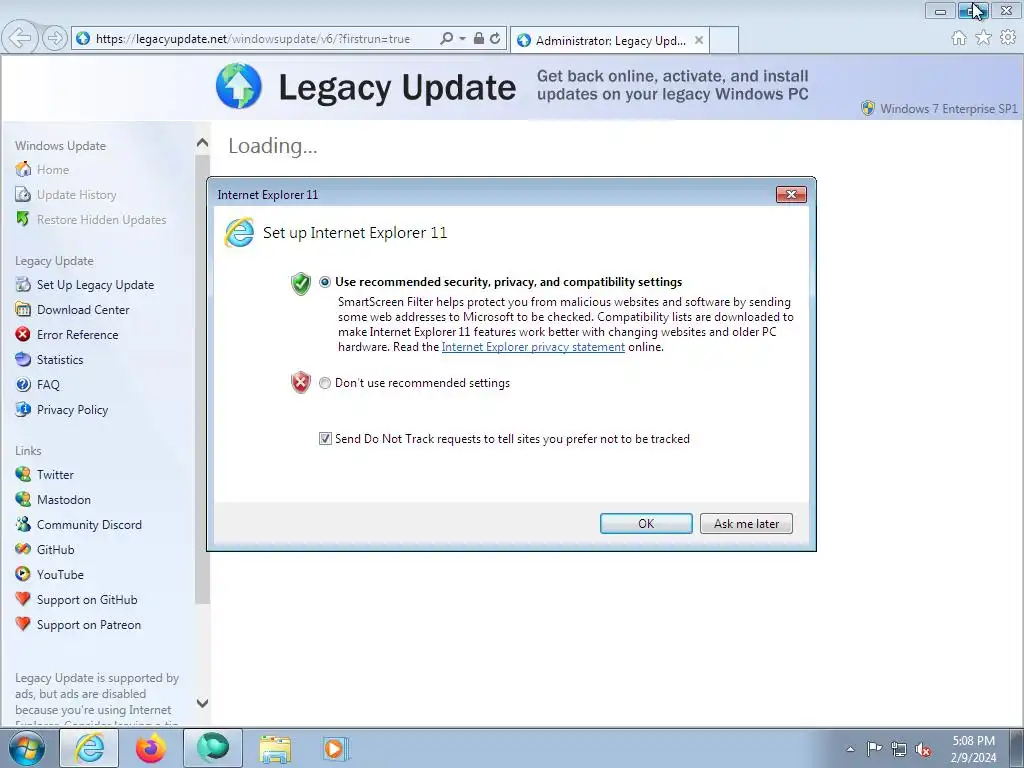Click the Twitter sidebar icon
The image size is (1024, 768).
(x=23, y=475)
